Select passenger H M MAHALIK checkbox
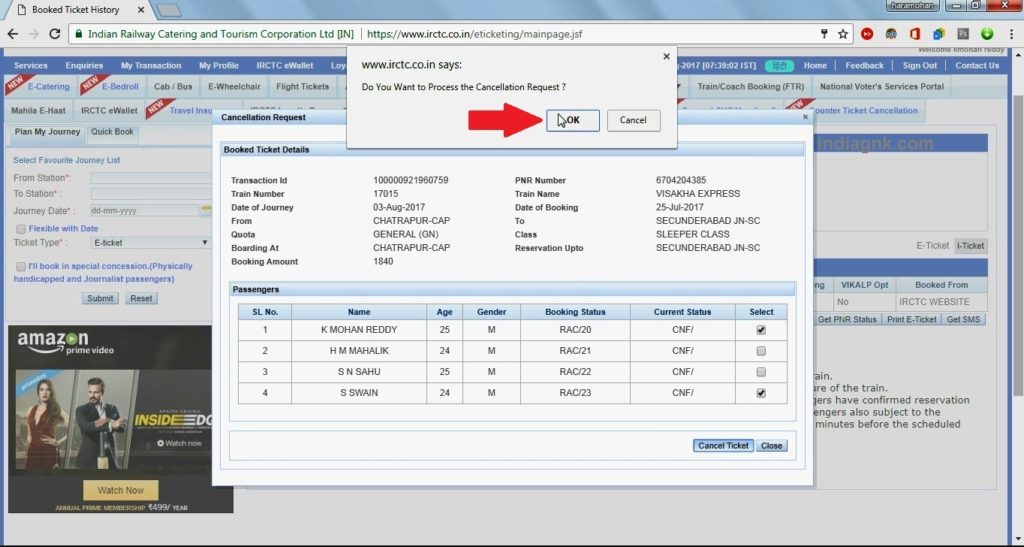 [761, 351]
